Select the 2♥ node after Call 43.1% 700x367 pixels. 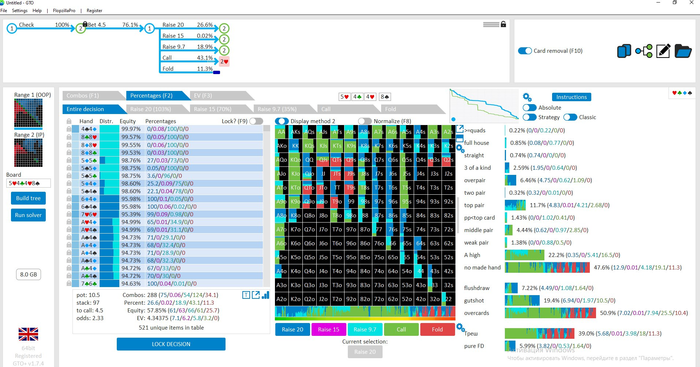tap(224, 62)
